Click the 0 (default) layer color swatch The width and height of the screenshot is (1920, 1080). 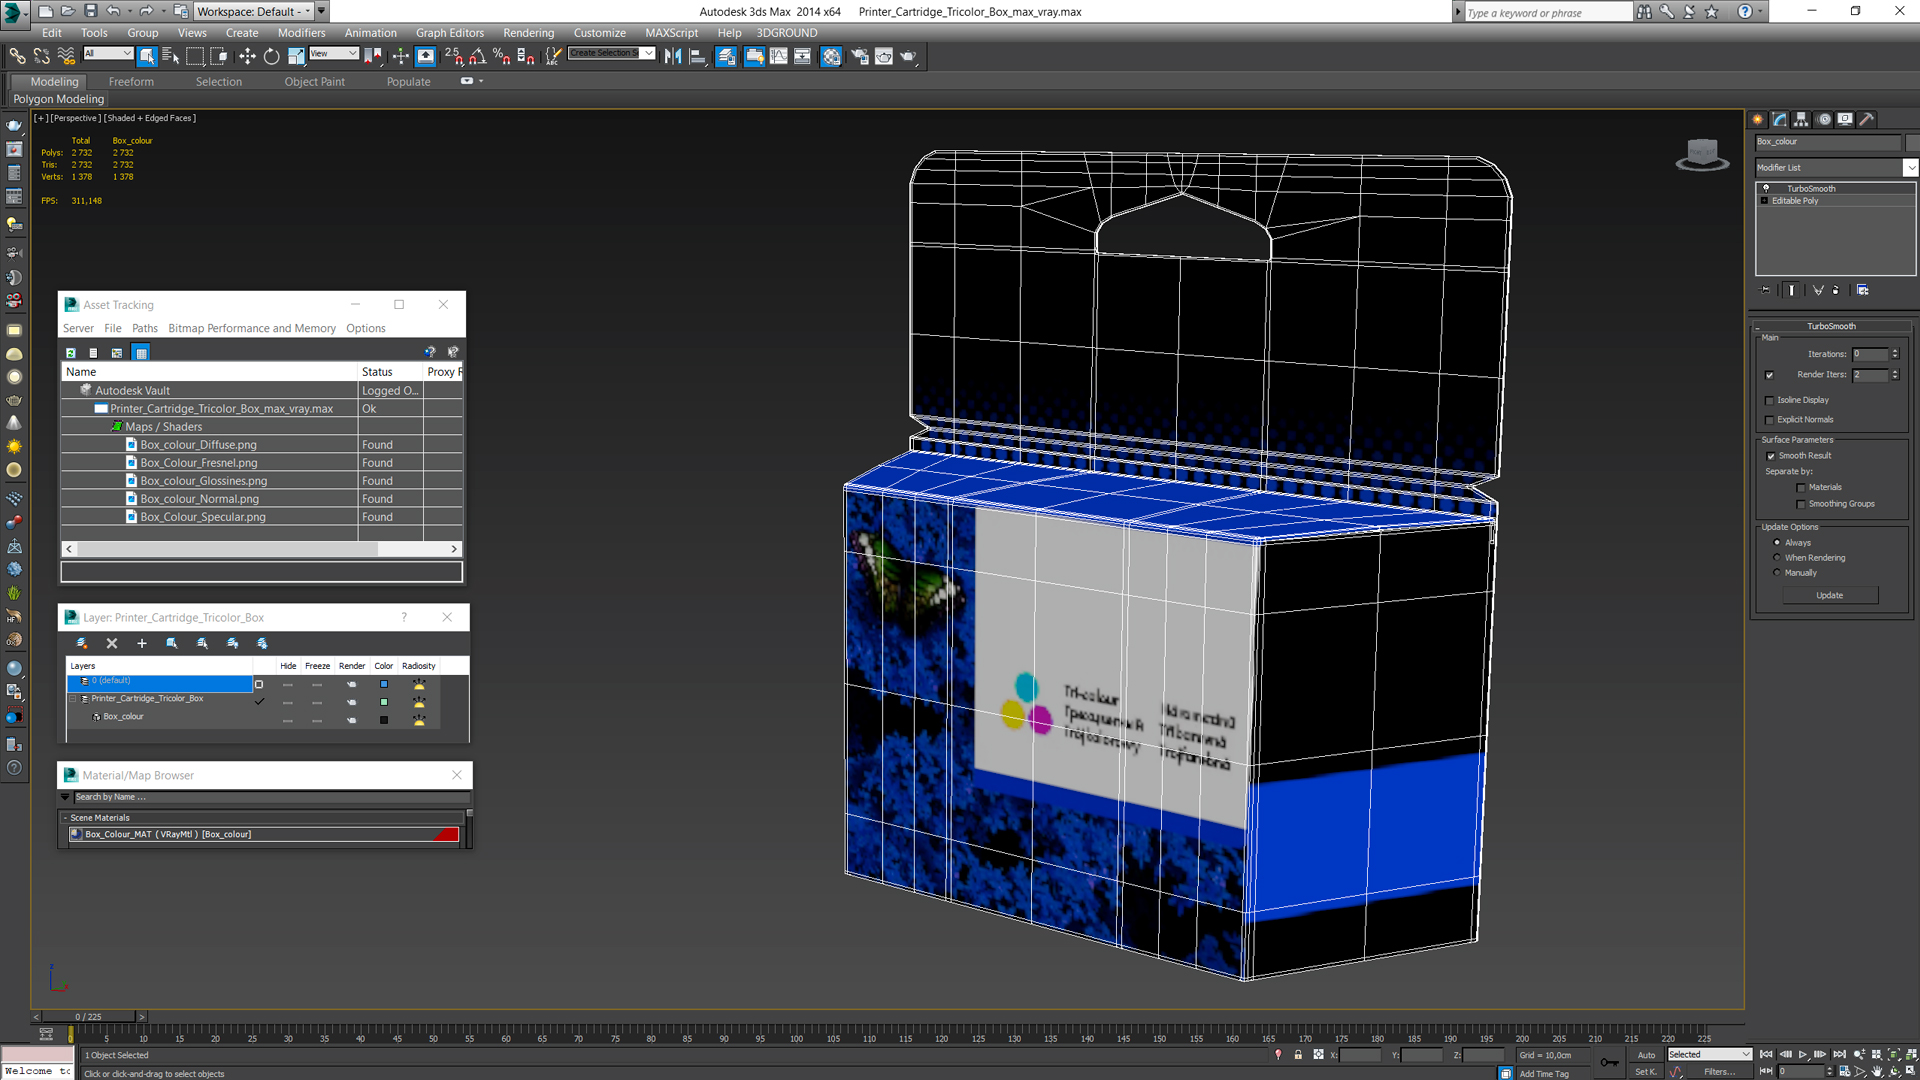click(383, 685)
